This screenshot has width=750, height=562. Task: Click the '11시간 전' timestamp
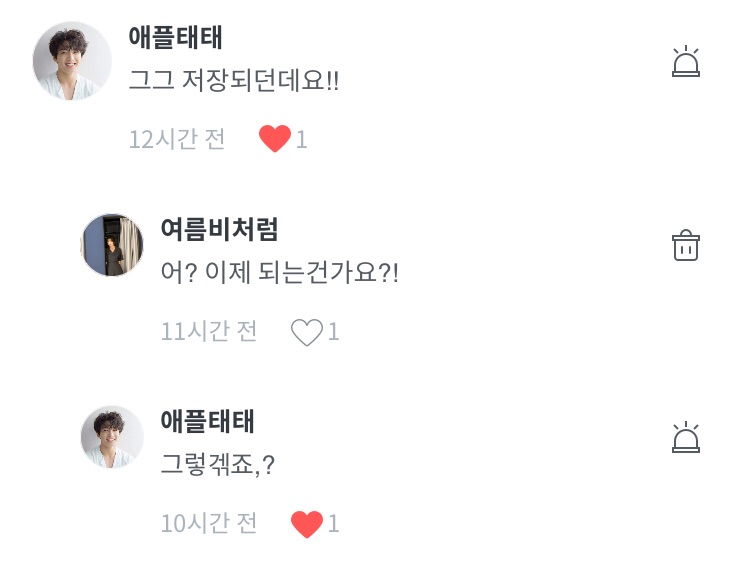tap(209, 331)
